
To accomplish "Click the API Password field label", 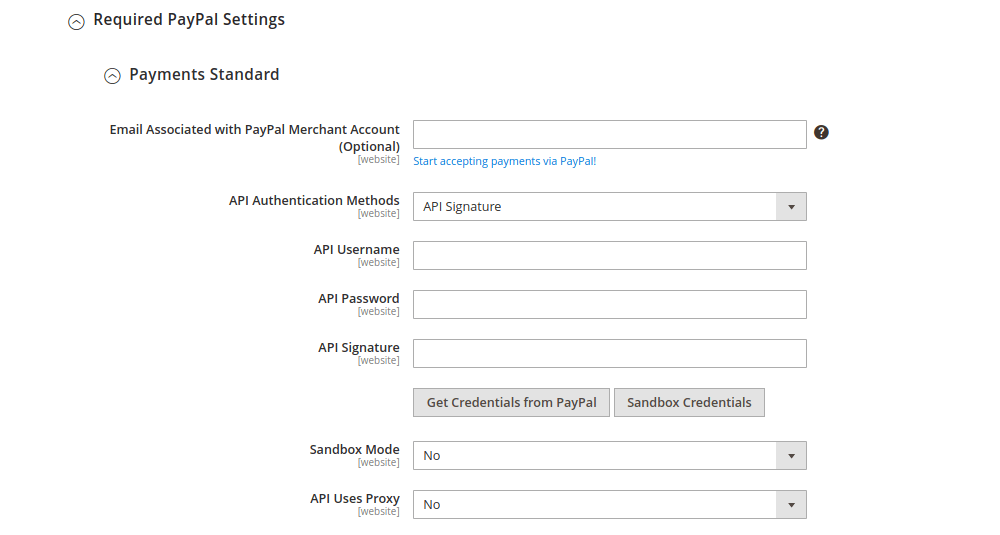I will tap(358, 299).
